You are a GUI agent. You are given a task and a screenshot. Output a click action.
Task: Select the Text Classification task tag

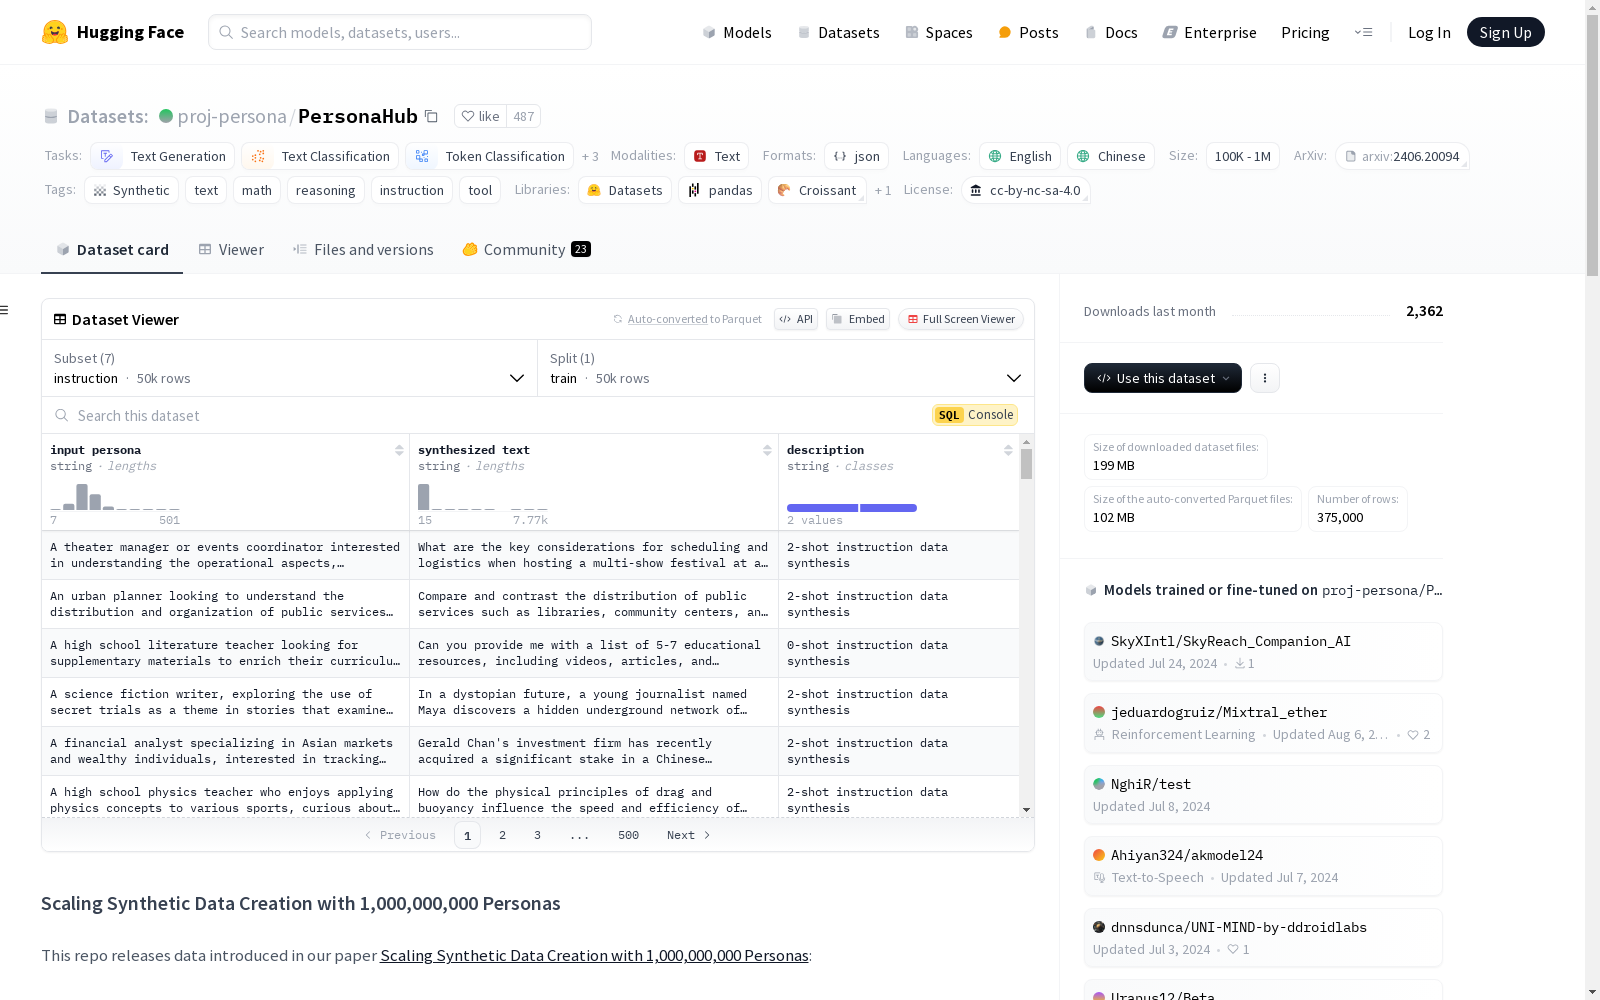(320, 156)
